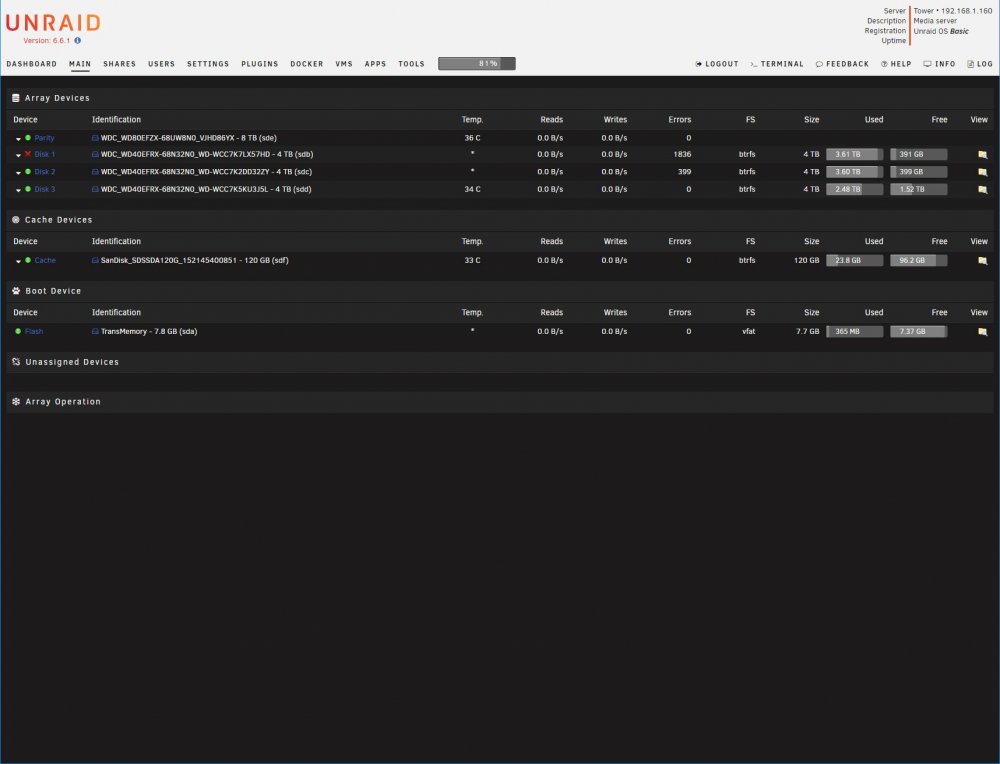1000x764 pixels.
Task: Browse Disk 3 via View folder icon
Action: [x=982, y=189]
